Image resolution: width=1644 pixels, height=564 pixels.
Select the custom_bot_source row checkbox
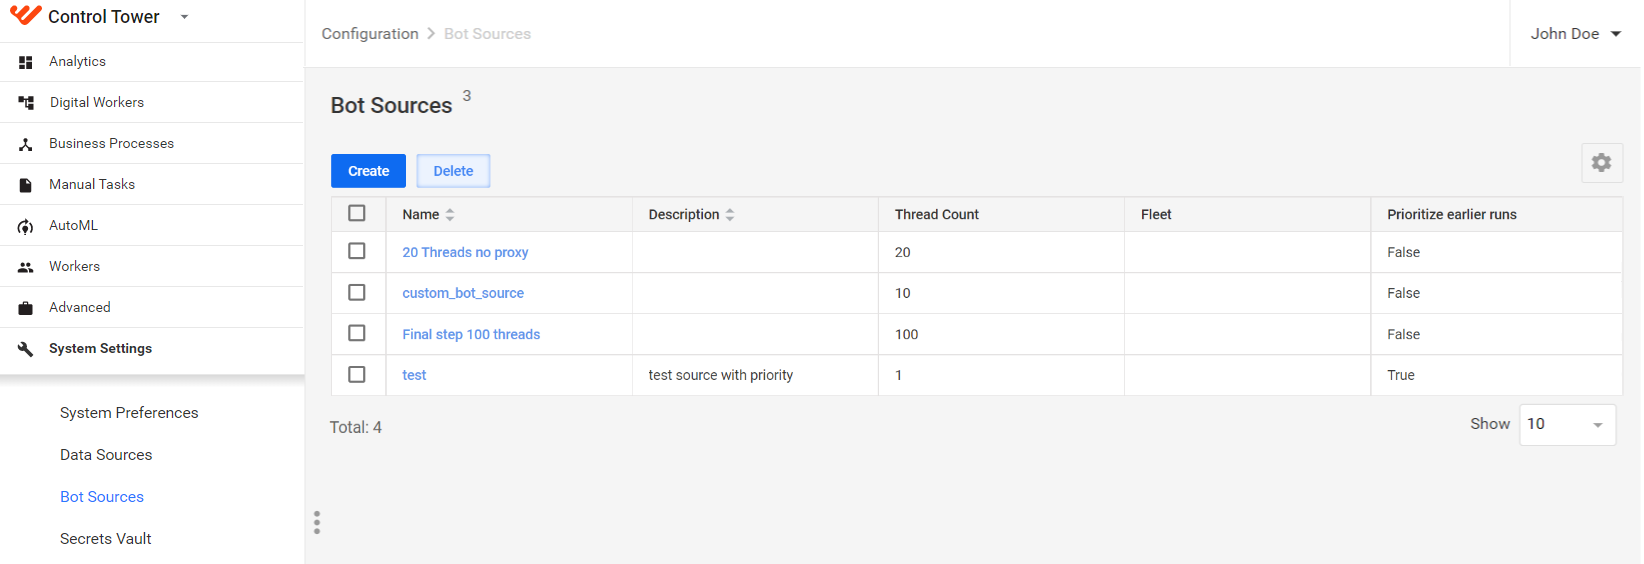(357, 292)
